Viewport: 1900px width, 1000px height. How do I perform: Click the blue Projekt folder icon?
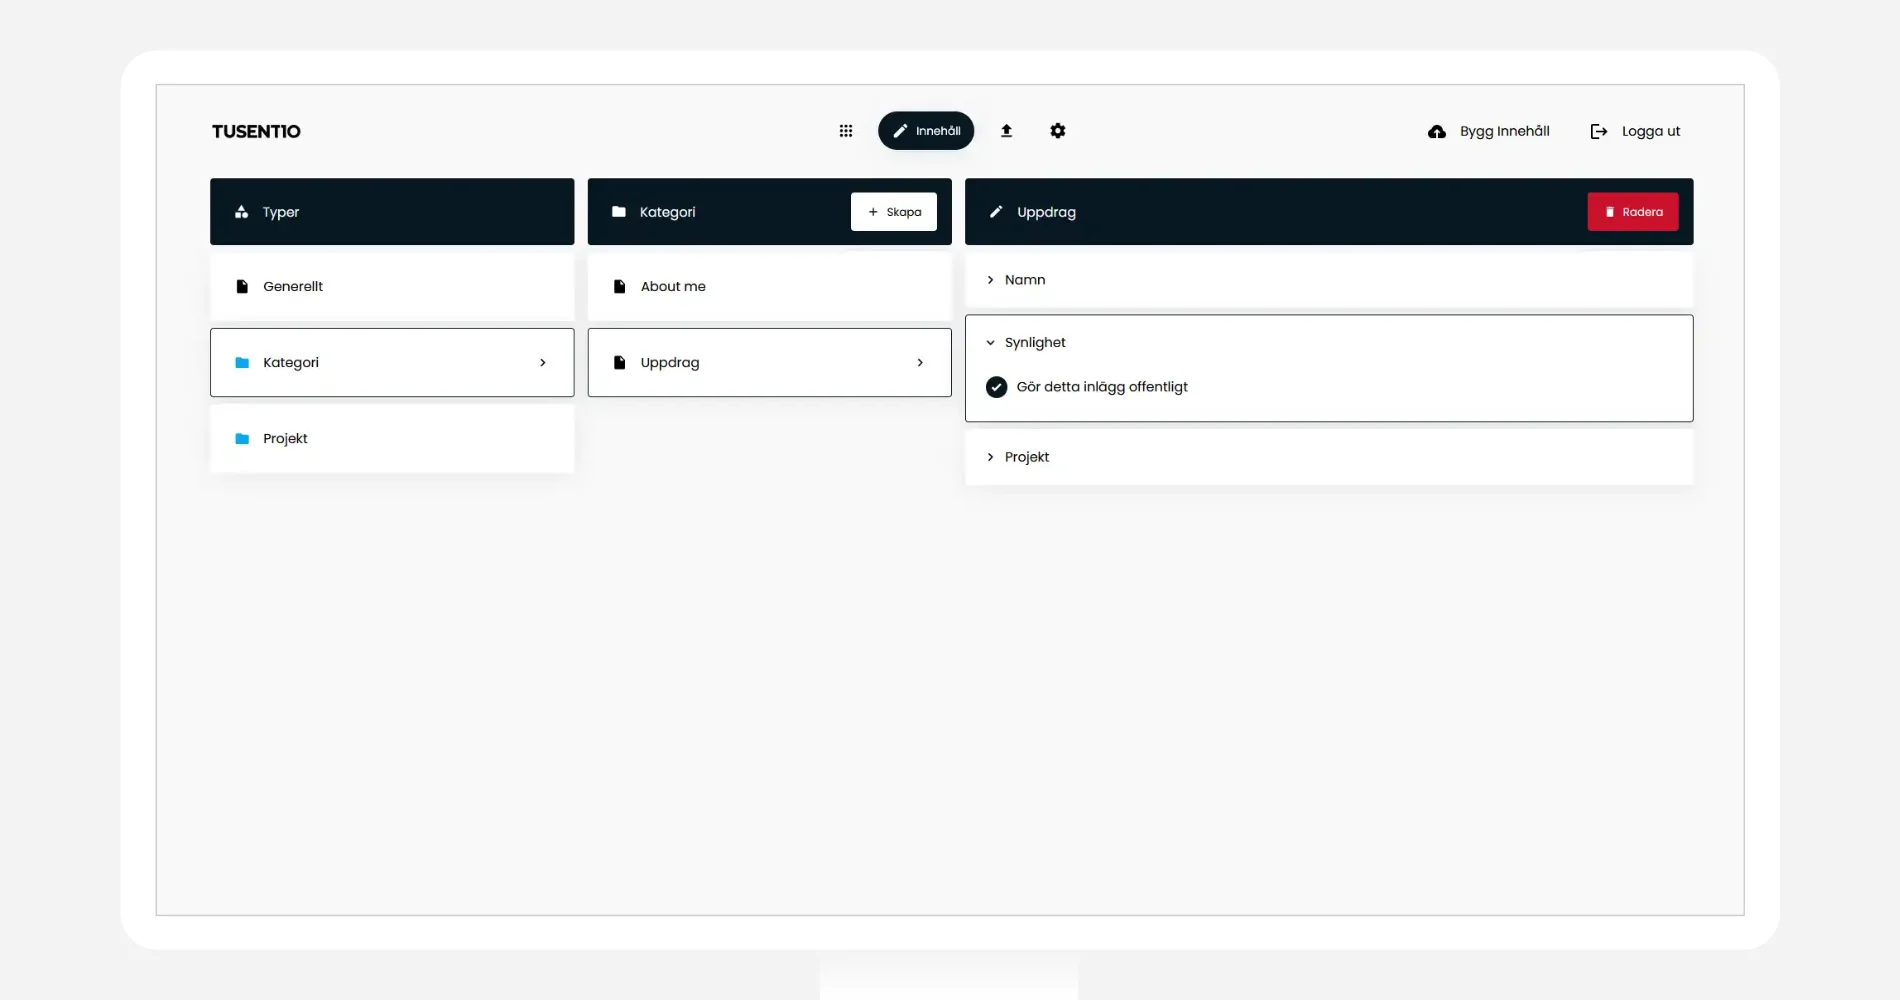[x=241, y=439]
